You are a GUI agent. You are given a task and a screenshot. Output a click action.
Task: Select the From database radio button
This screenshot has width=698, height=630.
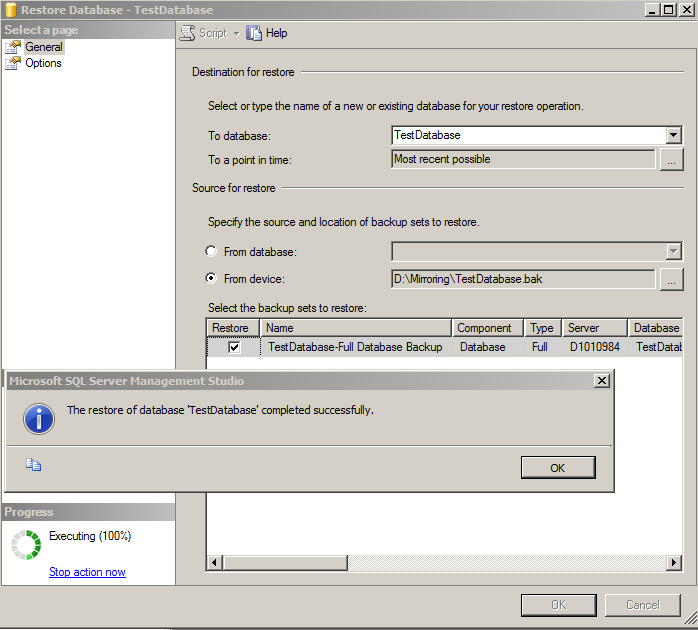pos(211,251)
